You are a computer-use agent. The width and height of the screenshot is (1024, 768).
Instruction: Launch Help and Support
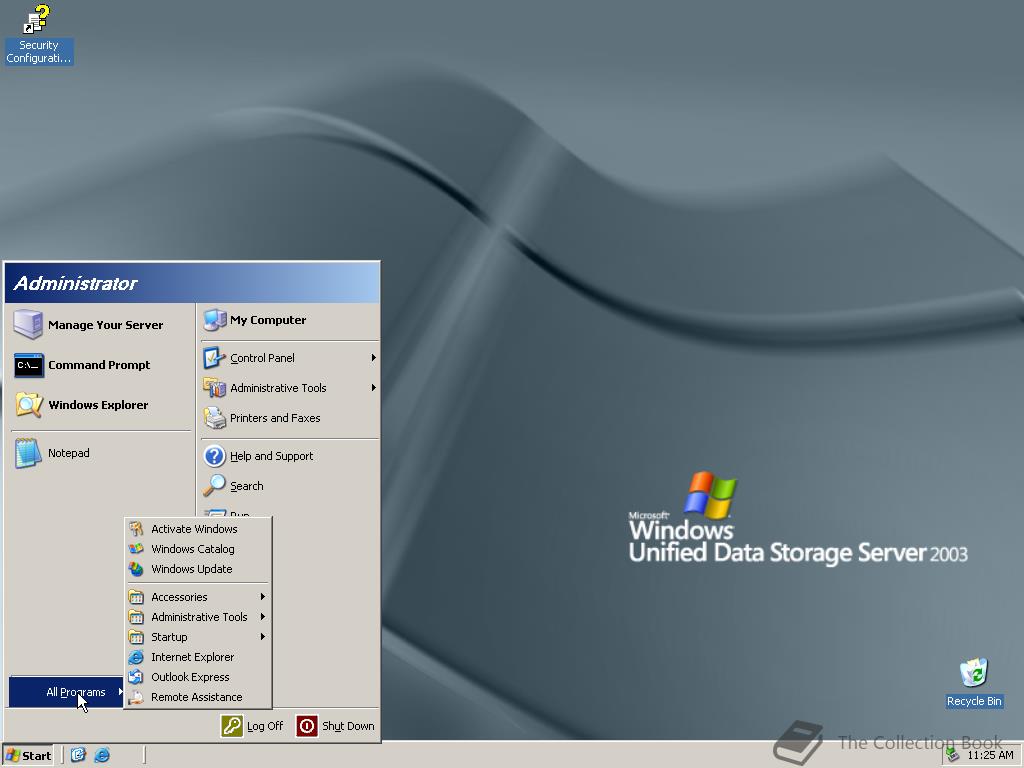tap(271, 456)
